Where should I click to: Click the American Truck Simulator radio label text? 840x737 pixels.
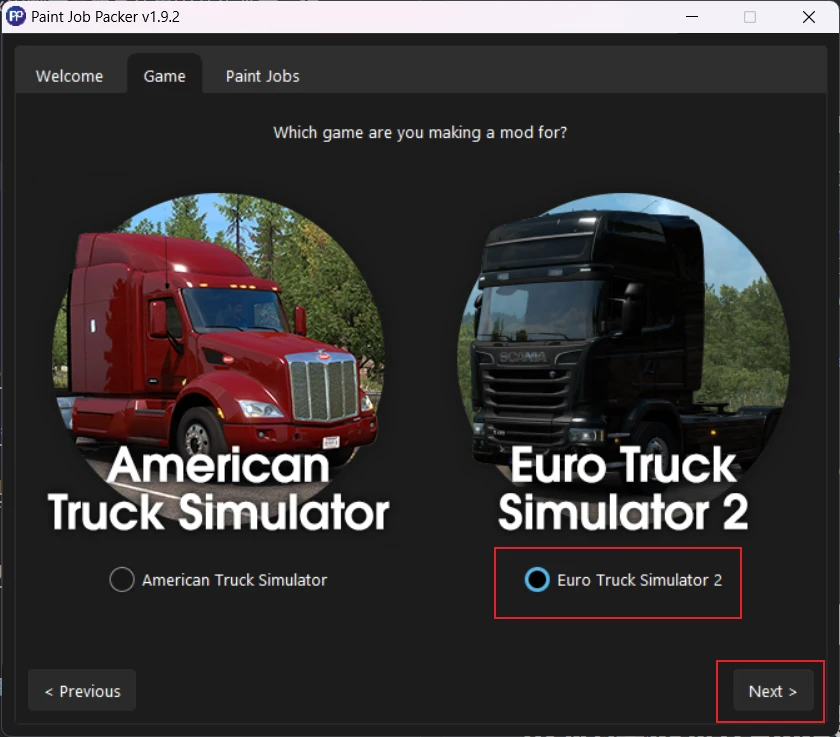tap(234, 580)
